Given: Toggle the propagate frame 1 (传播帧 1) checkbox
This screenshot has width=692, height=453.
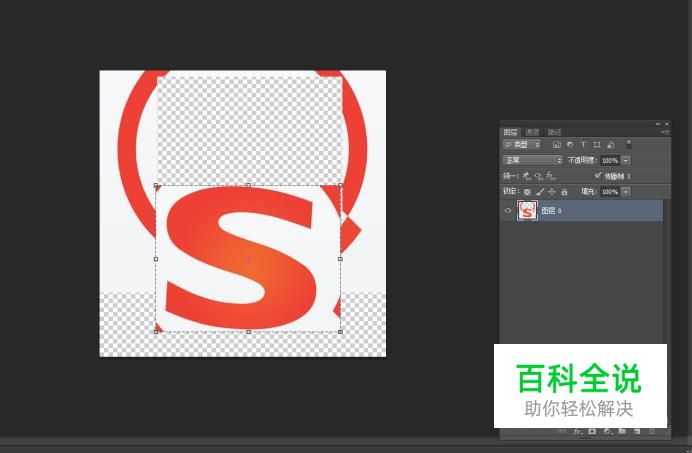Looking at the screenshot, I should click(x=598, y=176).
